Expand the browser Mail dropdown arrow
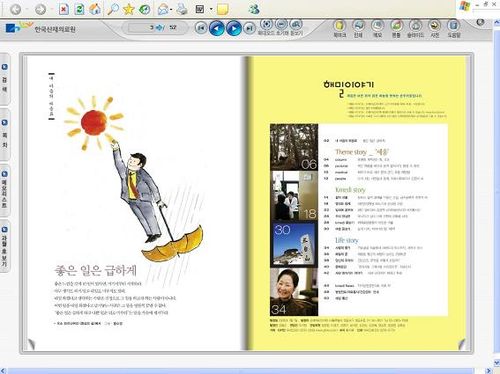The width and height of the screenshot is (500, 374). [x=171, y=10]
